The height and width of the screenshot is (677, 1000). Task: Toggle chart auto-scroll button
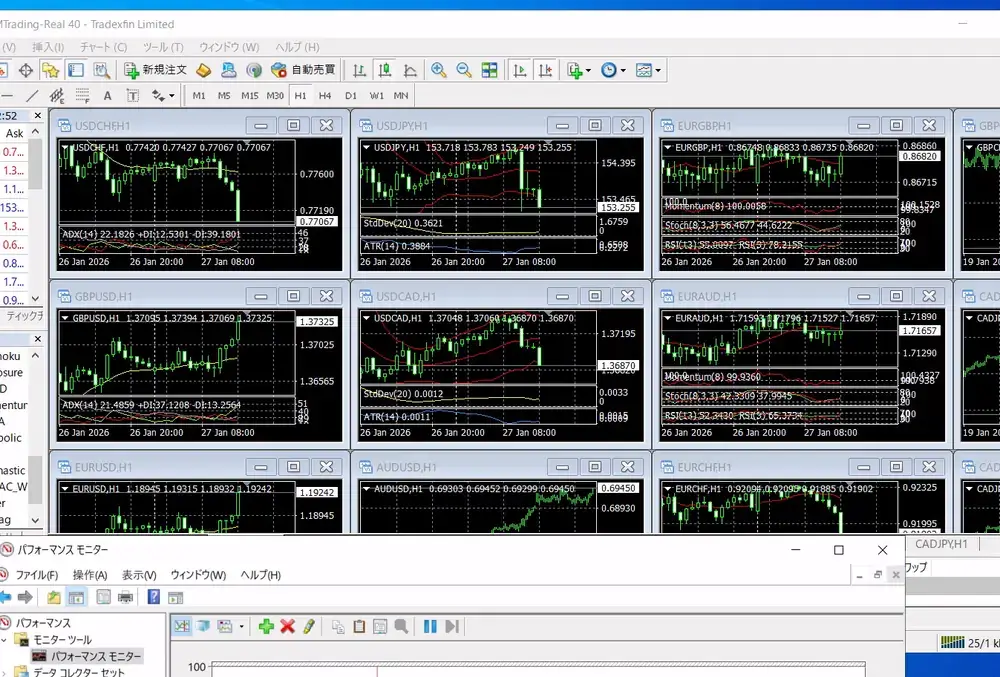point(519,70)
